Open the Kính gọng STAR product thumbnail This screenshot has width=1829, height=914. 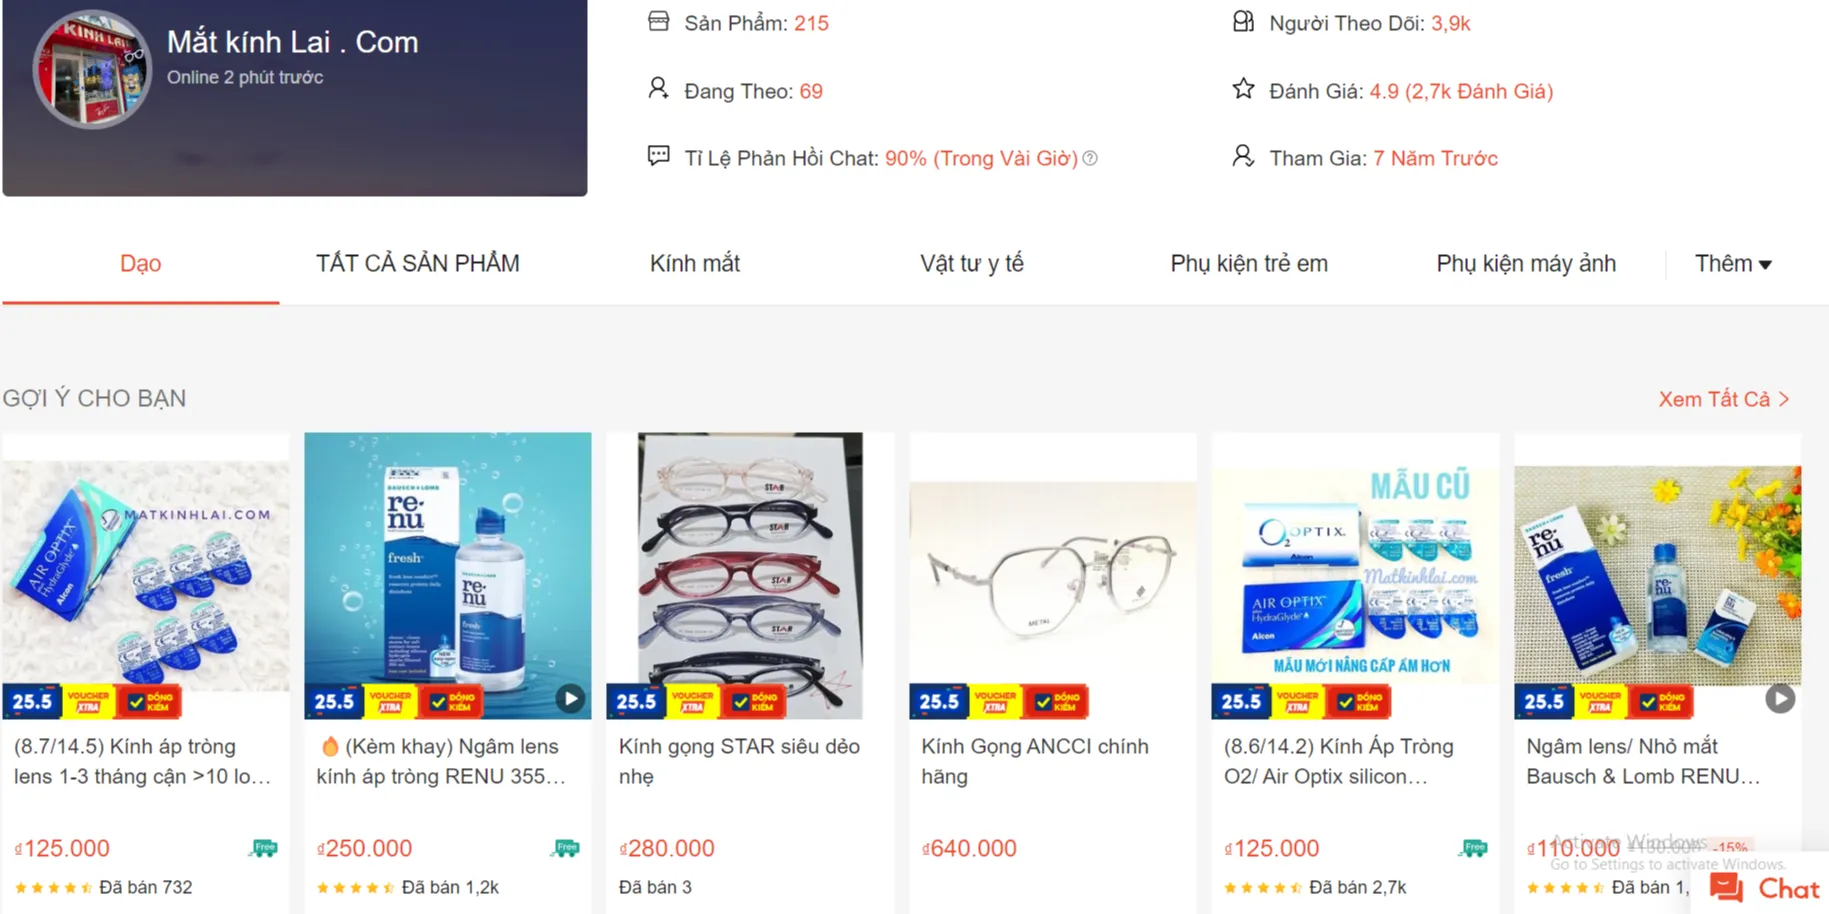[749, 575]
